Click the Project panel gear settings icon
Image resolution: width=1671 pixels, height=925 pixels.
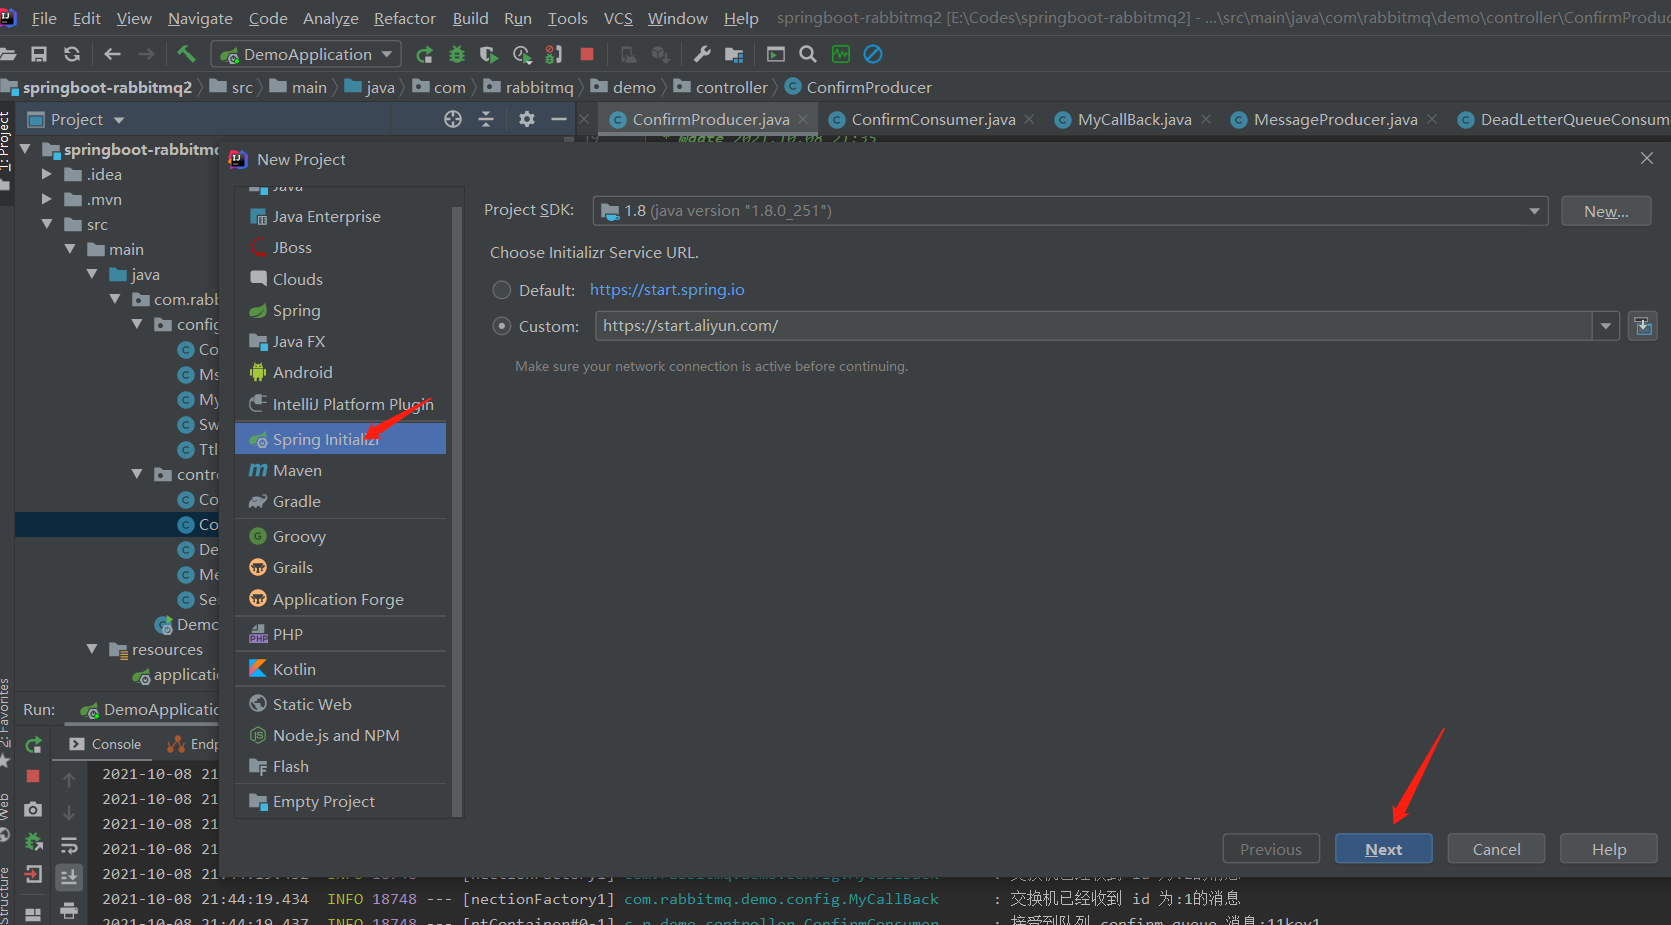click(527, 119)
